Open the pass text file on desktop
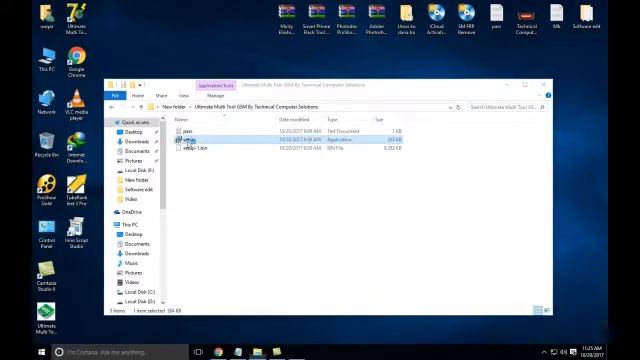Screen dimensions: 640x360 pyautogui.click(x=496, y=17)
